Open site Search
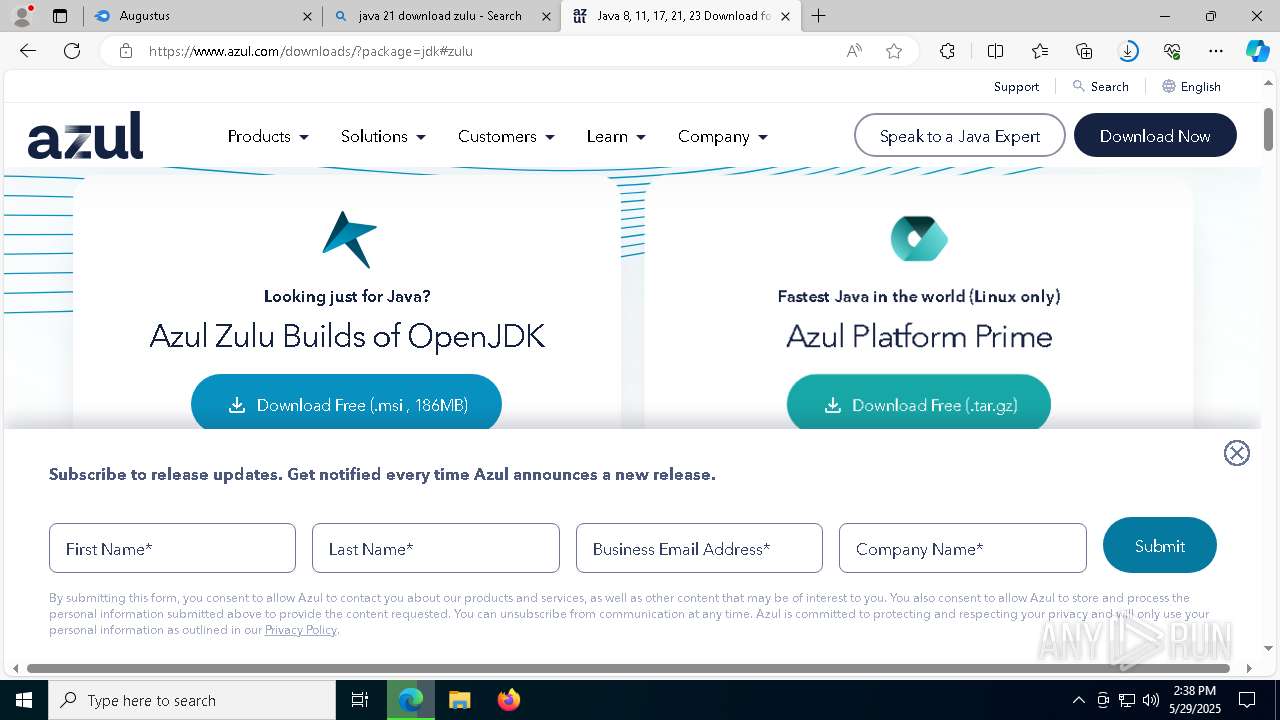1280x720 pixels. [x=1100, y=87]
